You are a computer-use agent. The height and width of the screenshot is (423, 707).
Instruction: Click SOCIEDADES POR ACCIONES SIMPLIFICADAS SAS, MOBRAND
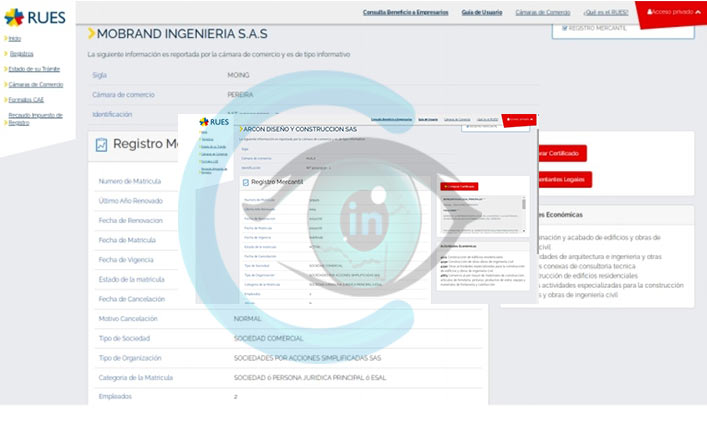[307, 358]
